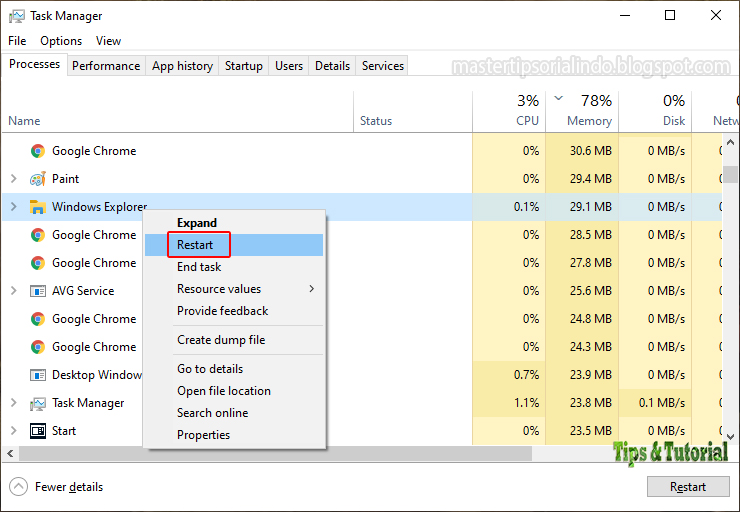Click the Paint process icon
Screen dimensions: 740x512
(x=38, y=179)
